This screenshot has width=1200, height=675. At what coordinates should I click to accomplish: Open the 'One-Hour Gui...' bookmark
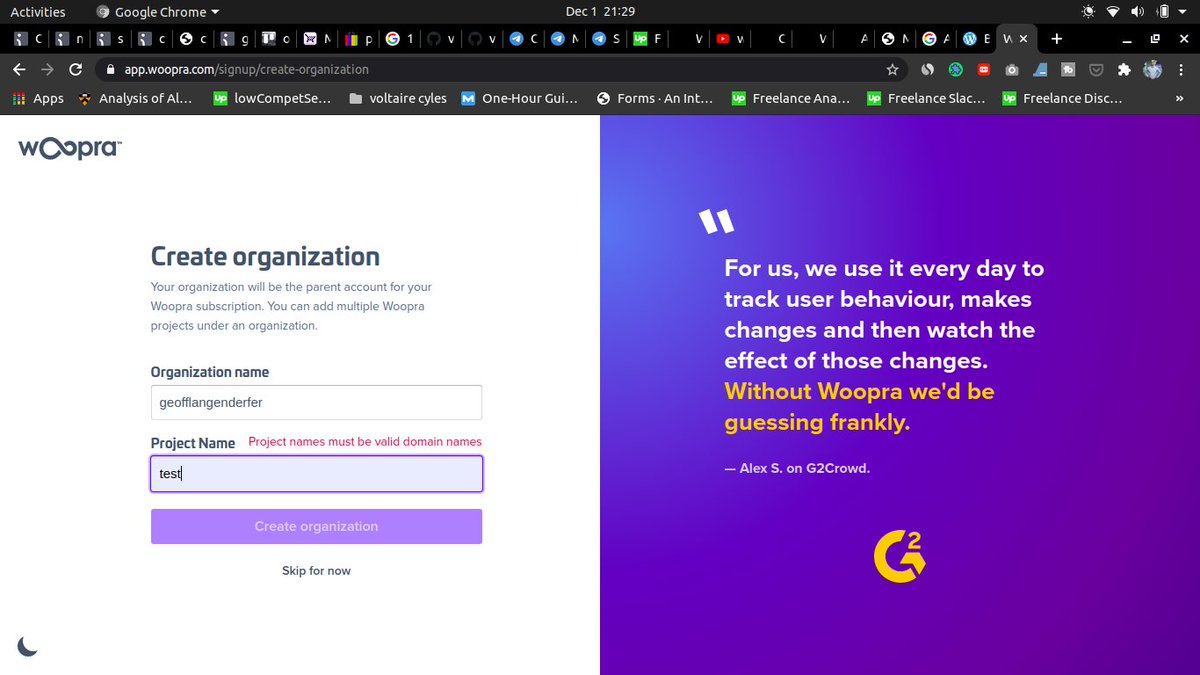(x=519, y=98)
